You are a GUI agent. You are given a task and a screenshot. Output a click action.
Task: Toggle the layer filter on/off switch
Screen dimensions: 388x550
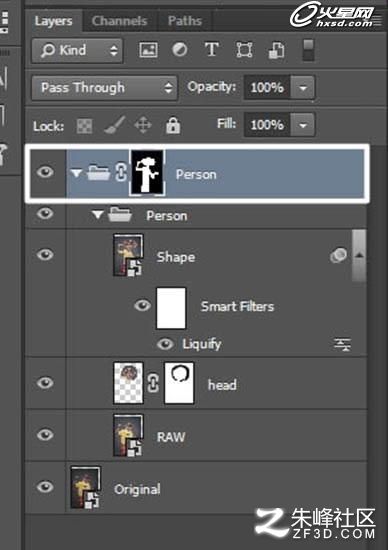click(x=308, y=50)
